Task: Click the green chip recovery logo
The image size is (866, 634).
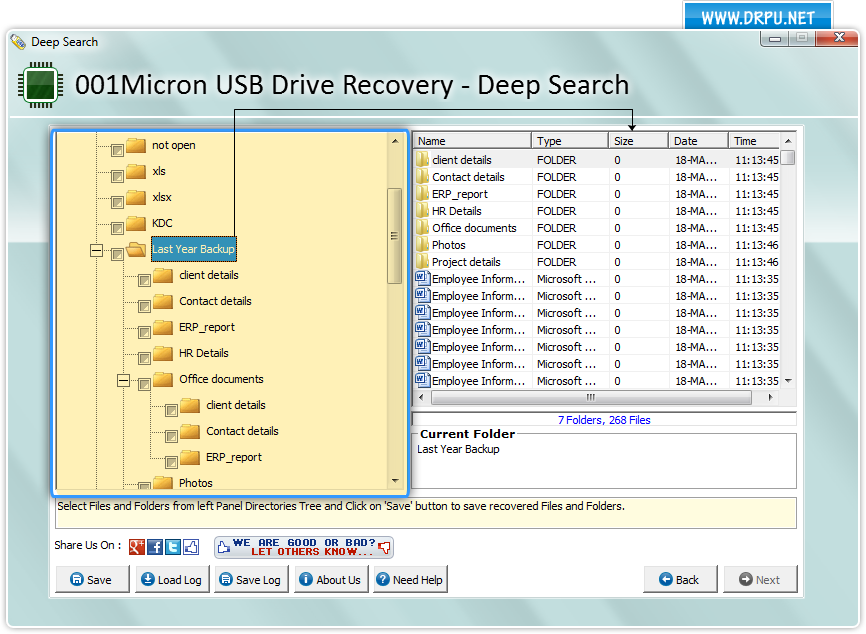Action: pos(38,86)
